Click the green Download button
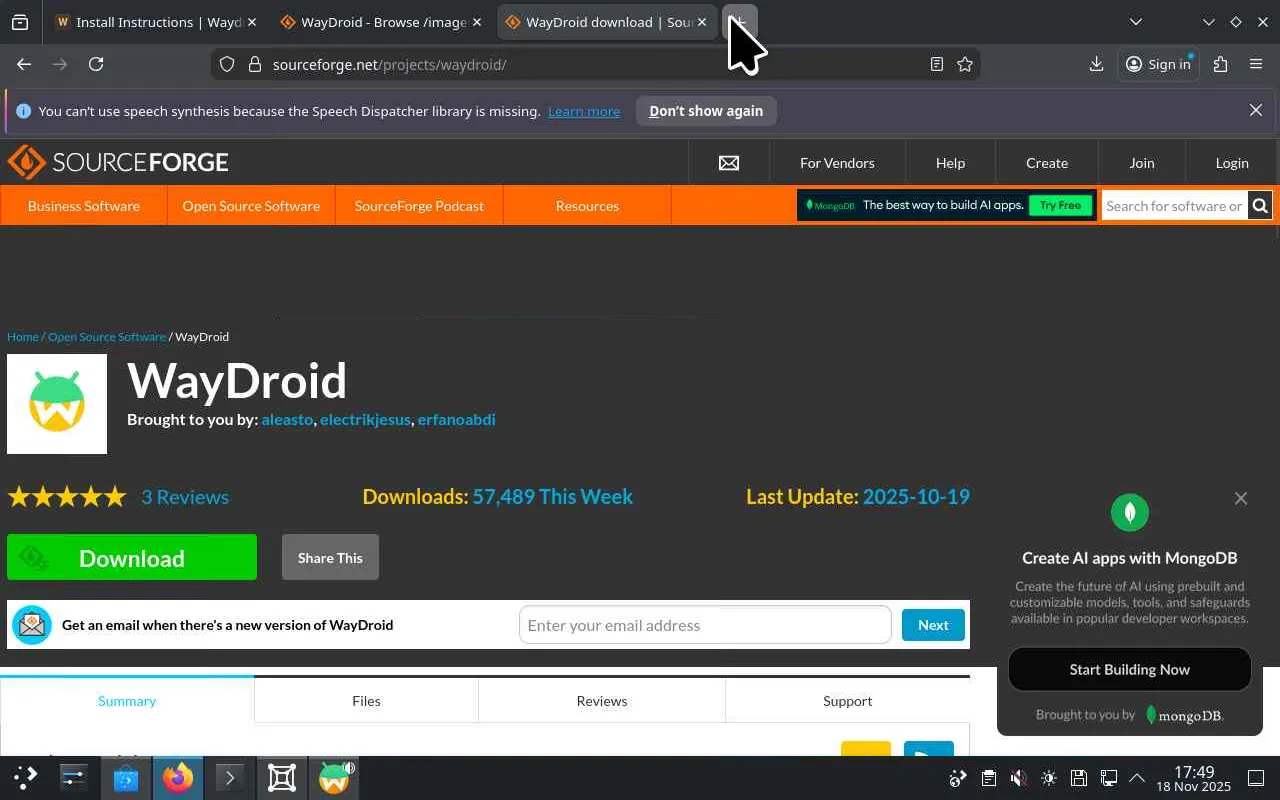 point(132,557)
